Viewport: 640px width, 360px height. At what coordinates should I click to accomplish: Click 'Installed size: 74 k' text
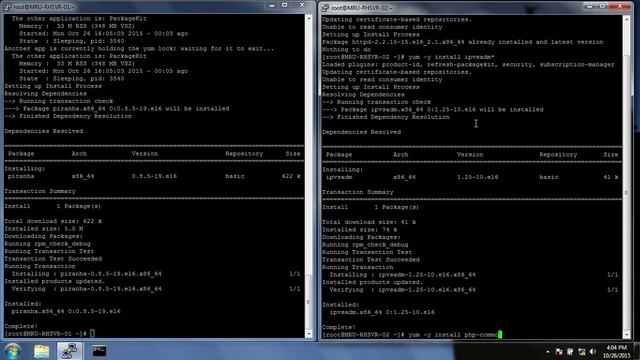(x=360, y=229)
